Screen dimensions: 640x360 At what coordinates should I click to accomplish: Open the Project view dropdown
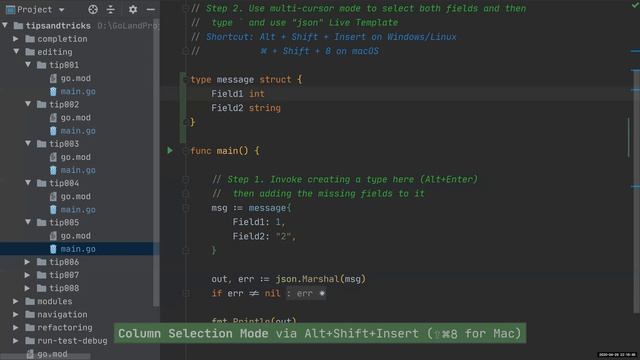(61, 9)
